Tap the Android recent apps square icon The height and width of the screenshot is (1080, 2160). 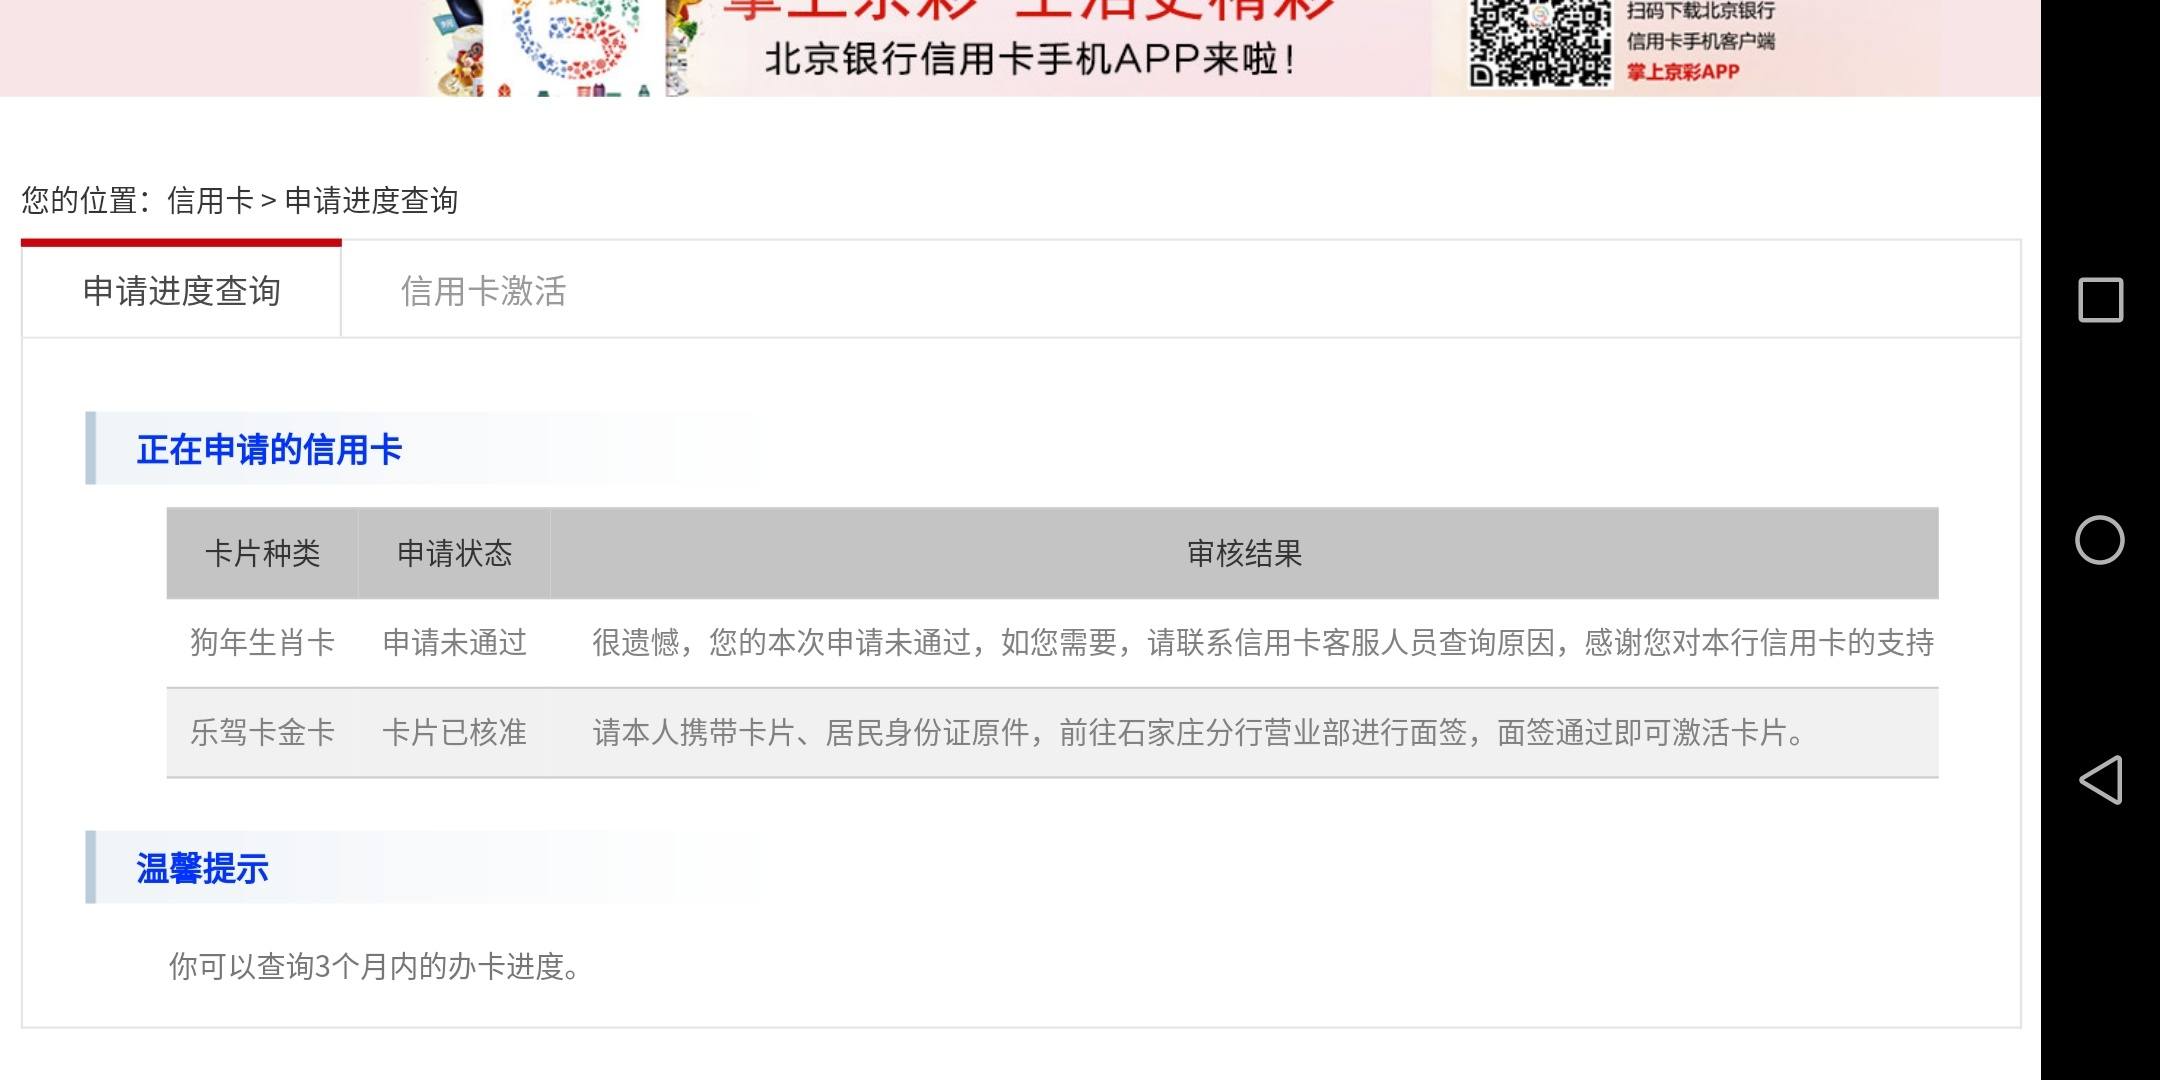[2100, 300]
